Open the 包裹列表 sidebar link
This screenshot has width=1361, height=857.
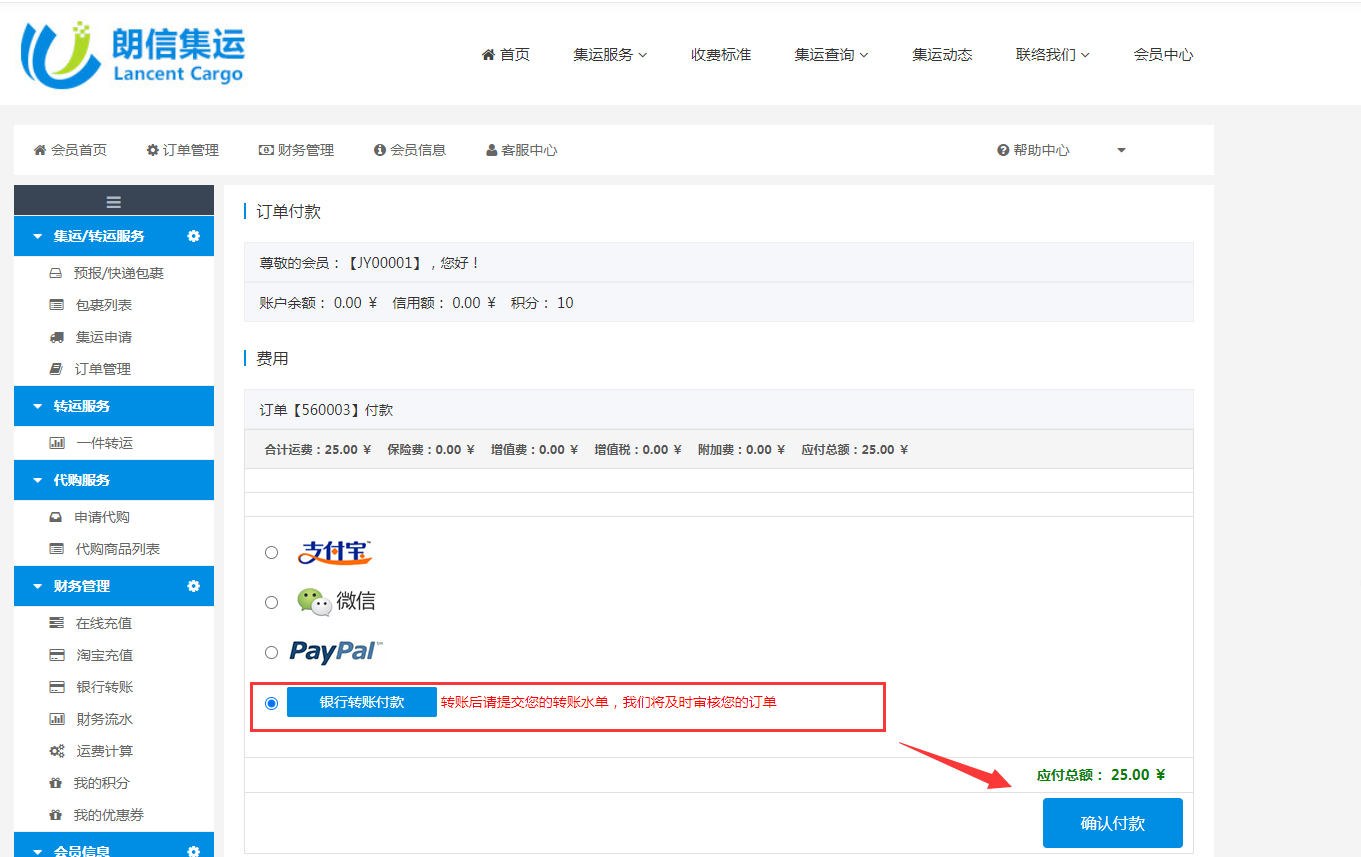pyautogui.click(x=104, y=305)
